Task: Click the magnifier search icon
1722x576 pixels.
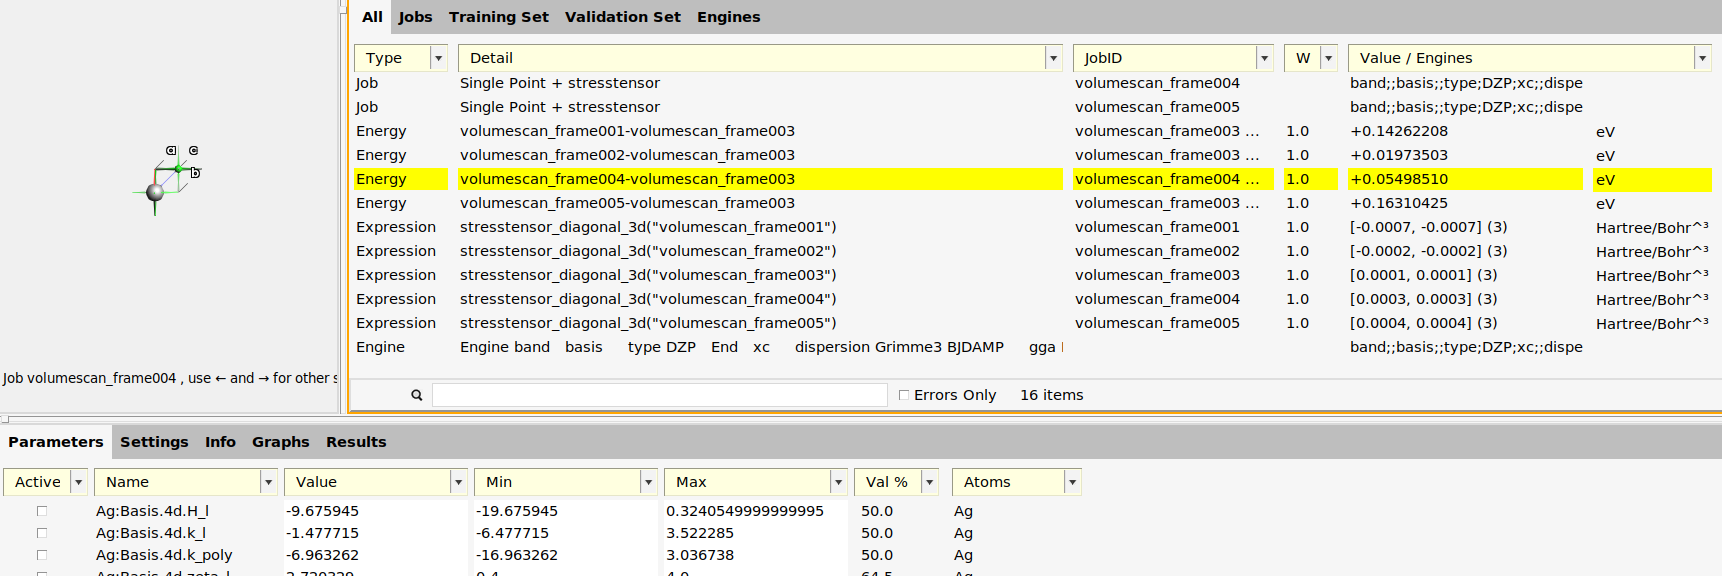Action: click(416, 395)
